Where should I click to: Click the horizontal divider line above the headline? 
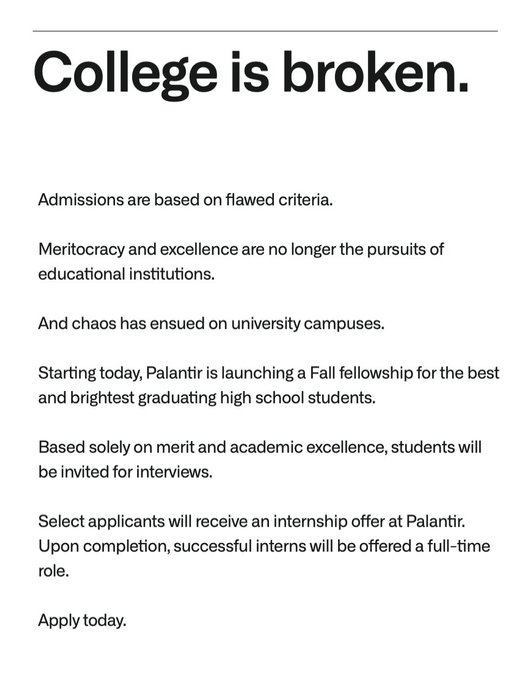point(265,31)
